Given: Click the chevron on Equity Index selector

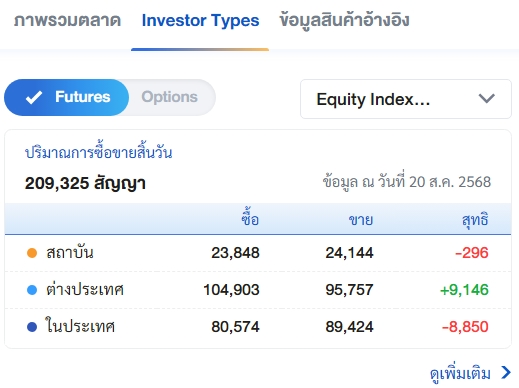Looking at the screenshot, I should tap(486, 99).
